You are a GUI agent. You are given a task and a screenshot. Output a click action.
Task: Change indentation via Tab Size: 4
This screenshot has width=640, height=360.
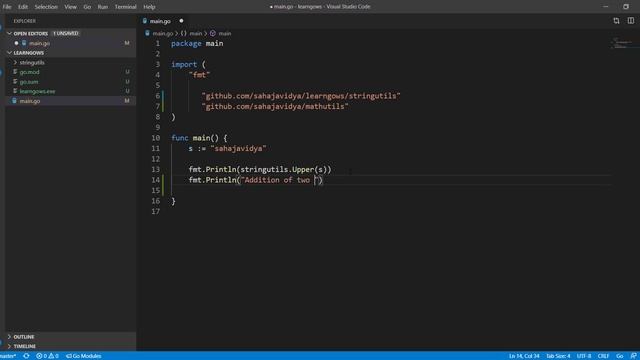click(x=558, y=356)
